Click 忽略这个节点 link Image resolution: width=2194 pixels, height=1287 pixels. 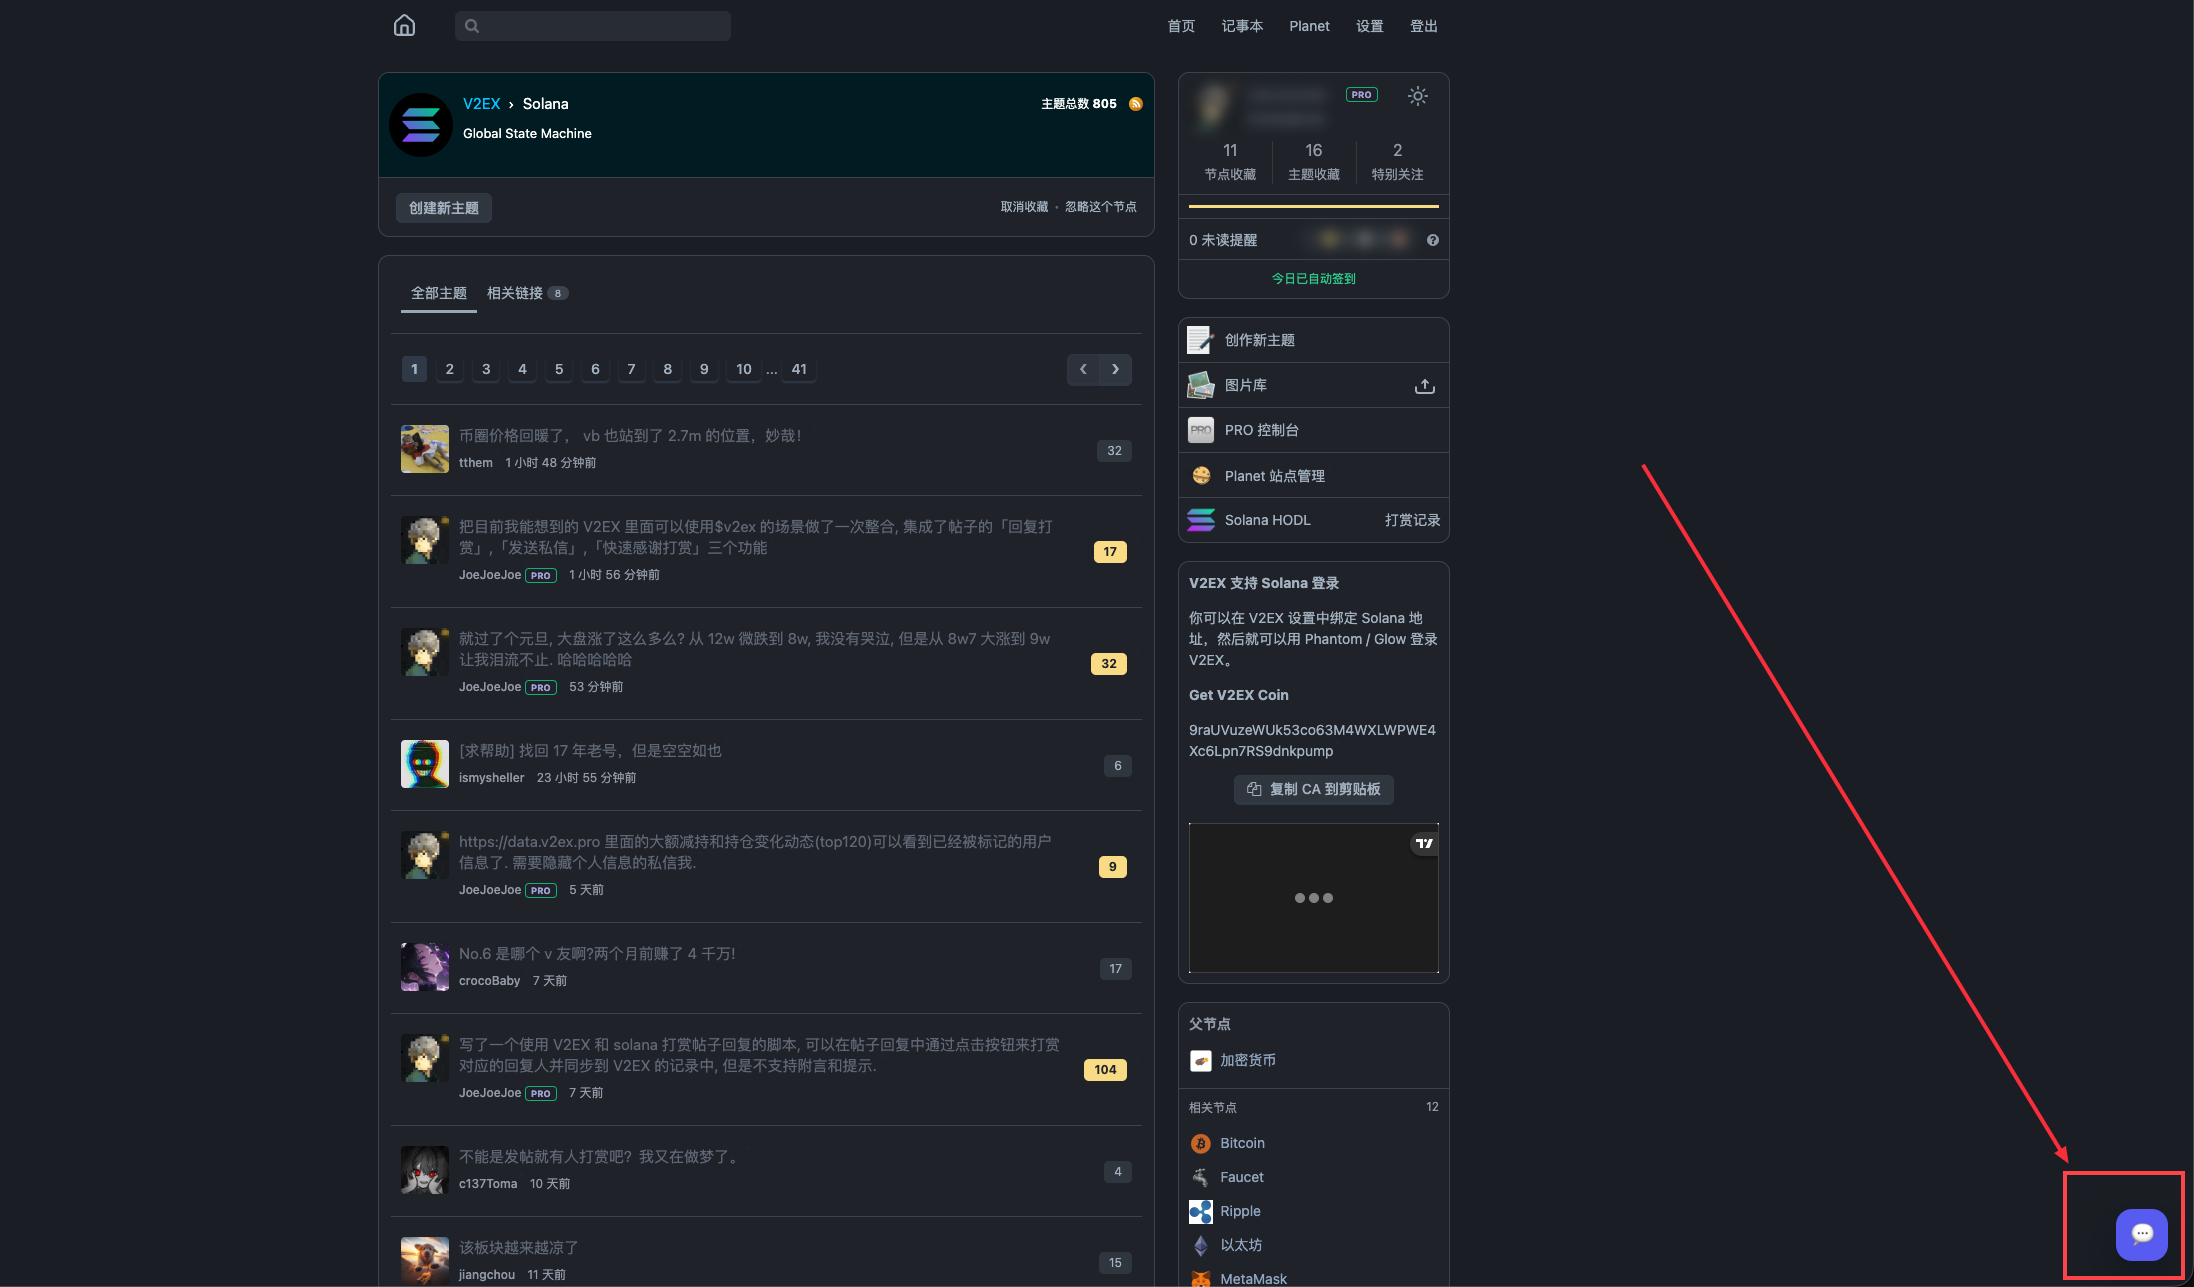pyautogui.click(x=1100, y=207)
